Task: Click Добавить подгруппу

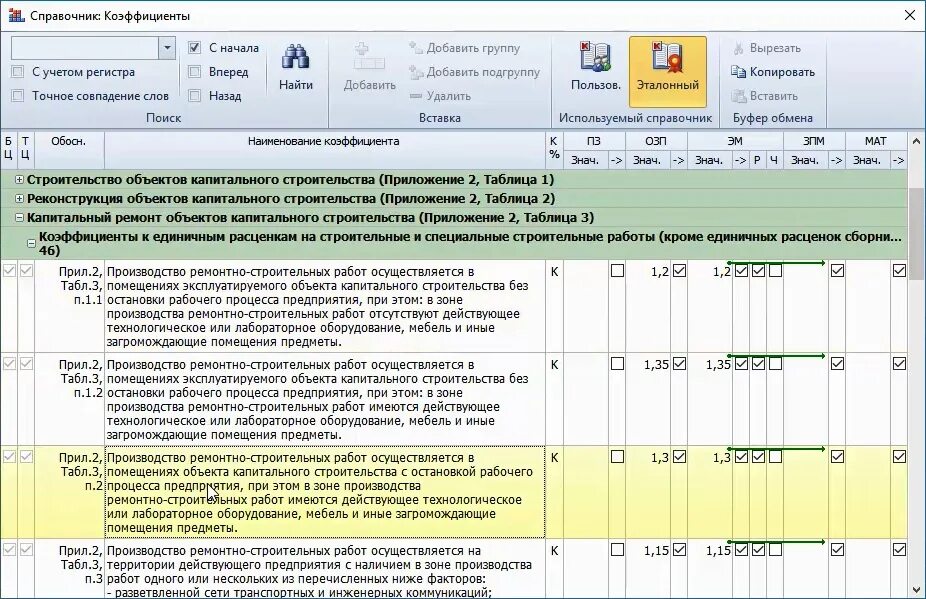Action: click(474, 72)
